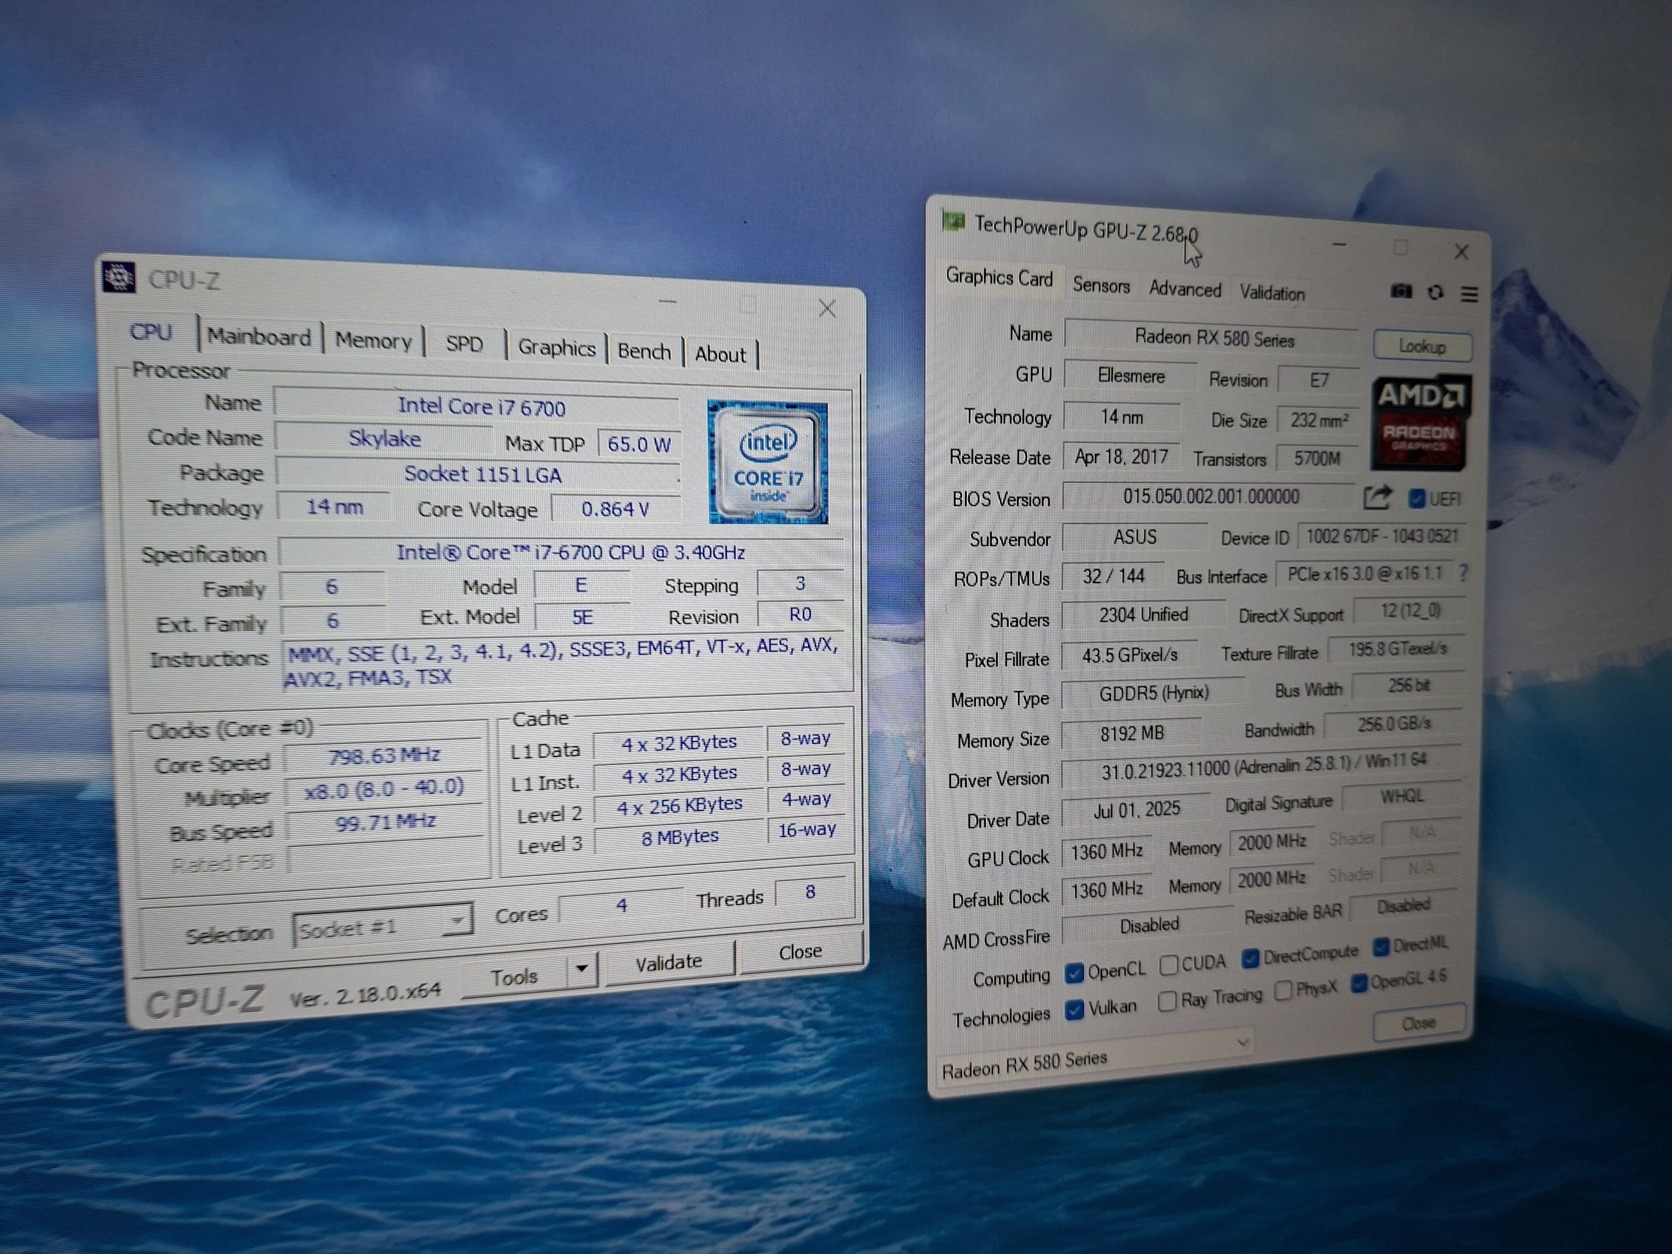Open the SPD tab in CPU-Z
The image size is (1672, 1254).
464,344
